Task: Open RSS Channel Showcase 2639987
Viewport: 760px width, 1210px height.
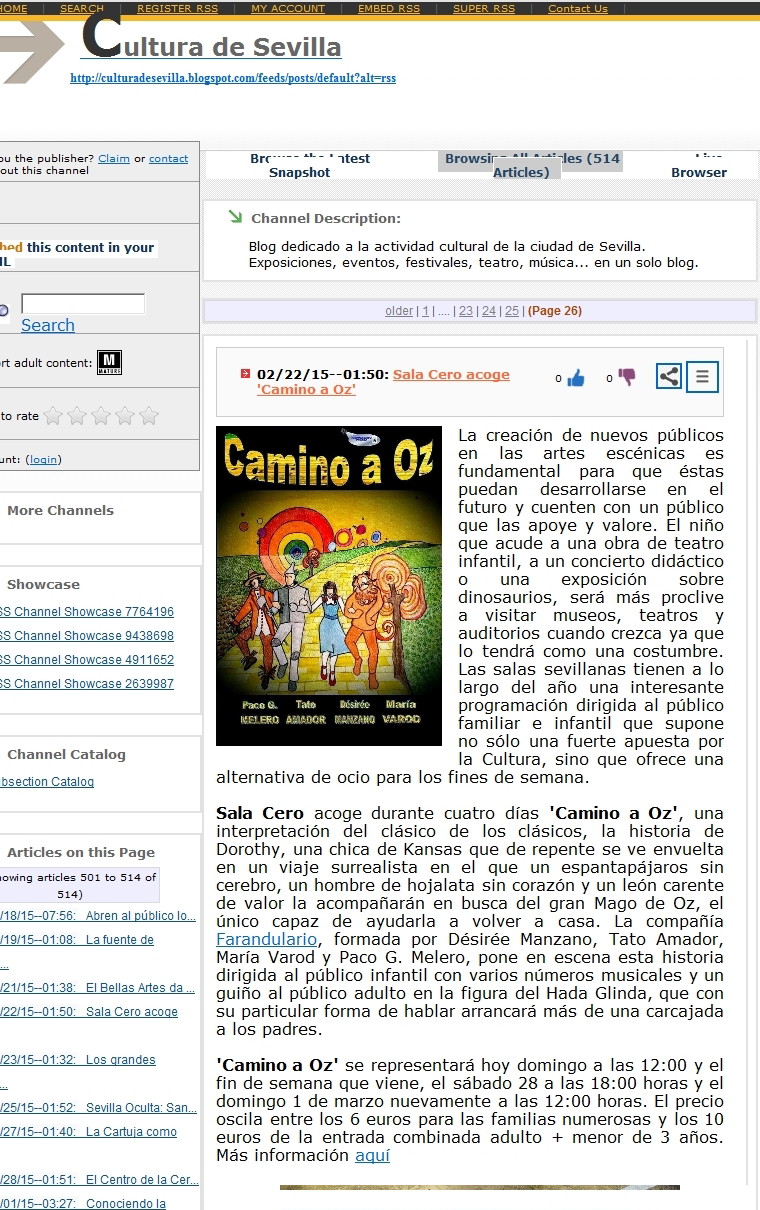Action: coord(87,684)
